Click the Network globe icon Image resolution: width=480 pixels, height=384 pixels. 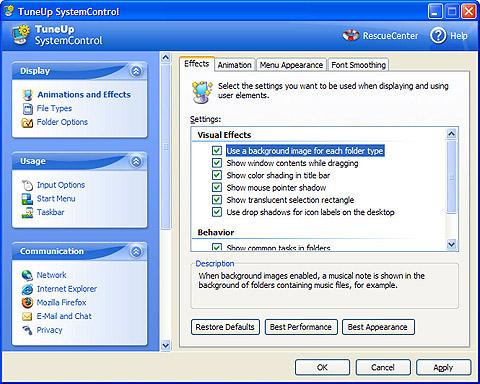(27, 275)
